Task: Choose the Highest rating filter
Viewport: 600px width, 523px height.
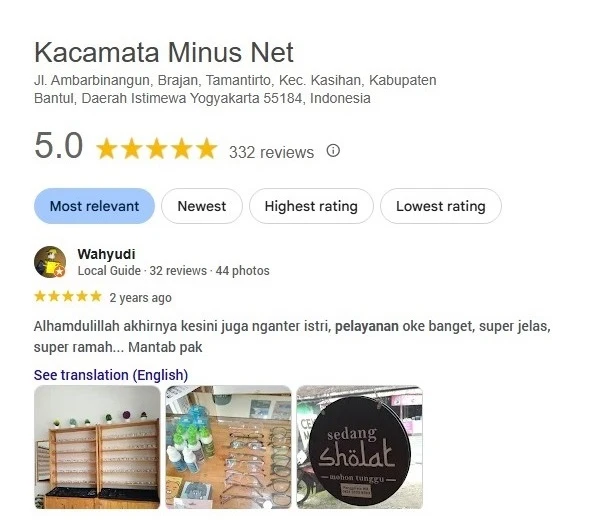Action: tap(311, 206)
